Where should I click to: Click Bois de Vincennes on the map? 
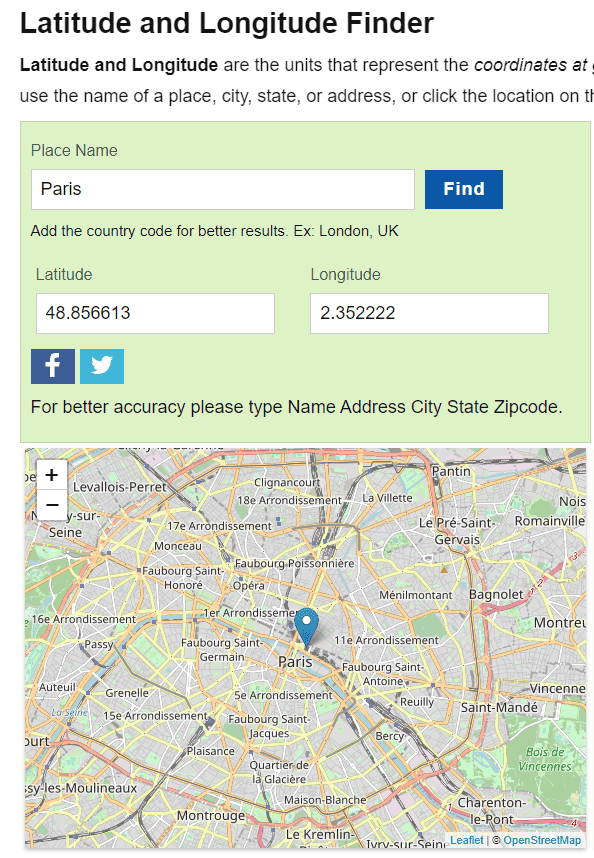[x=547, y=756]
